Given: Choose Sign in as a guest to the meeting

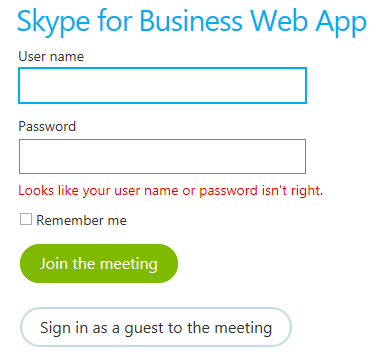Looking at the screenshot, I should click(156, 327).
